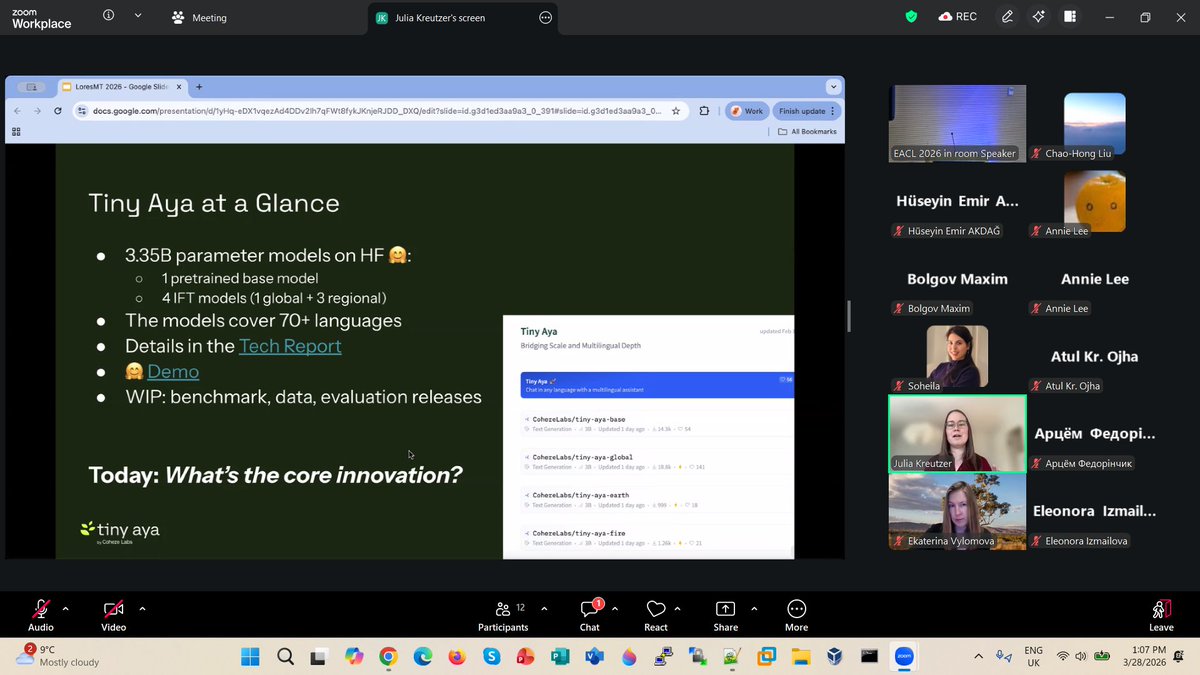Change the view layout icon
This screenshot has width=1200, height=675.
coord(1070,16)
